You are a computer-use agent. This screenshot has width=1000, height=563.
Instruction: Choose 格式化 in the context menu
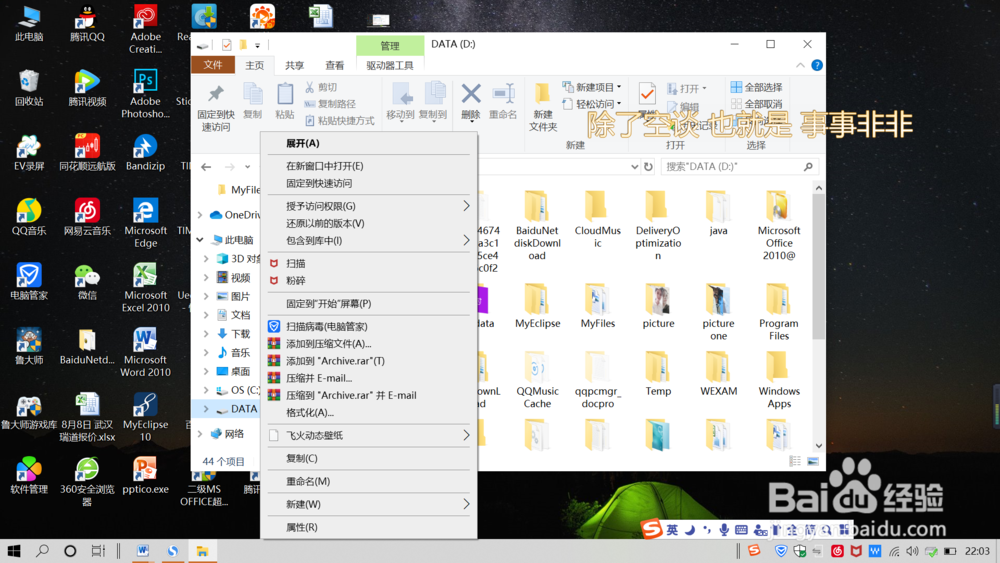pyautogui.click(x=369, y=413)
